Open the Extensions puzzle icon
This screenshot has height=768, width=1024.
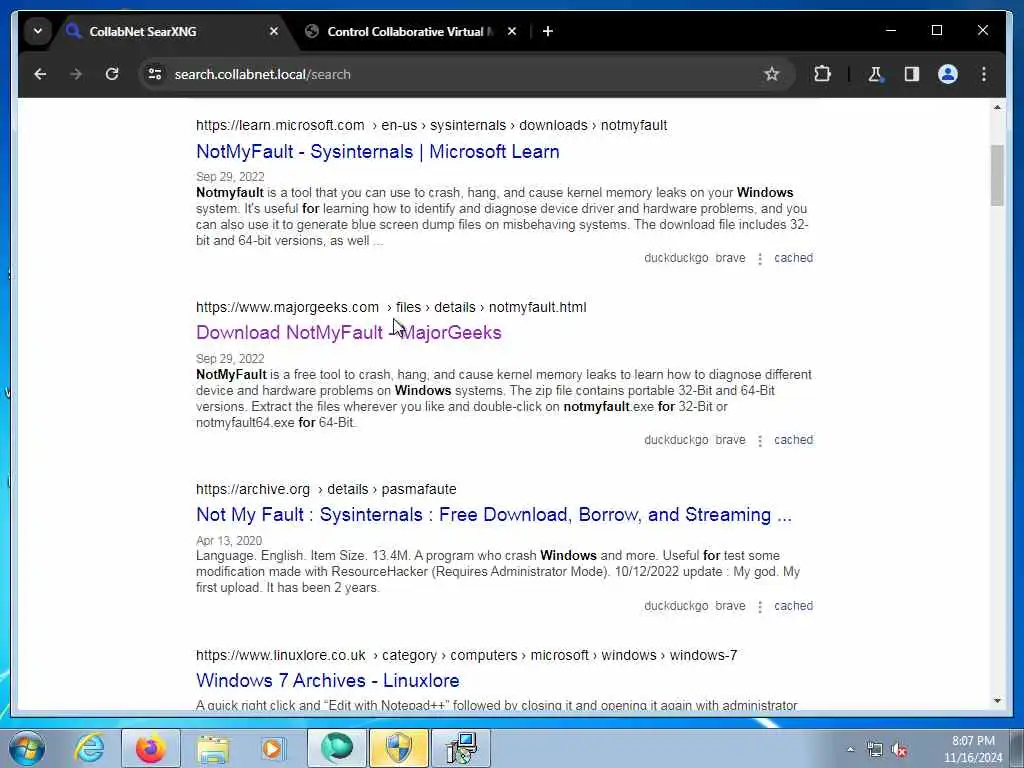coord(822,74)
